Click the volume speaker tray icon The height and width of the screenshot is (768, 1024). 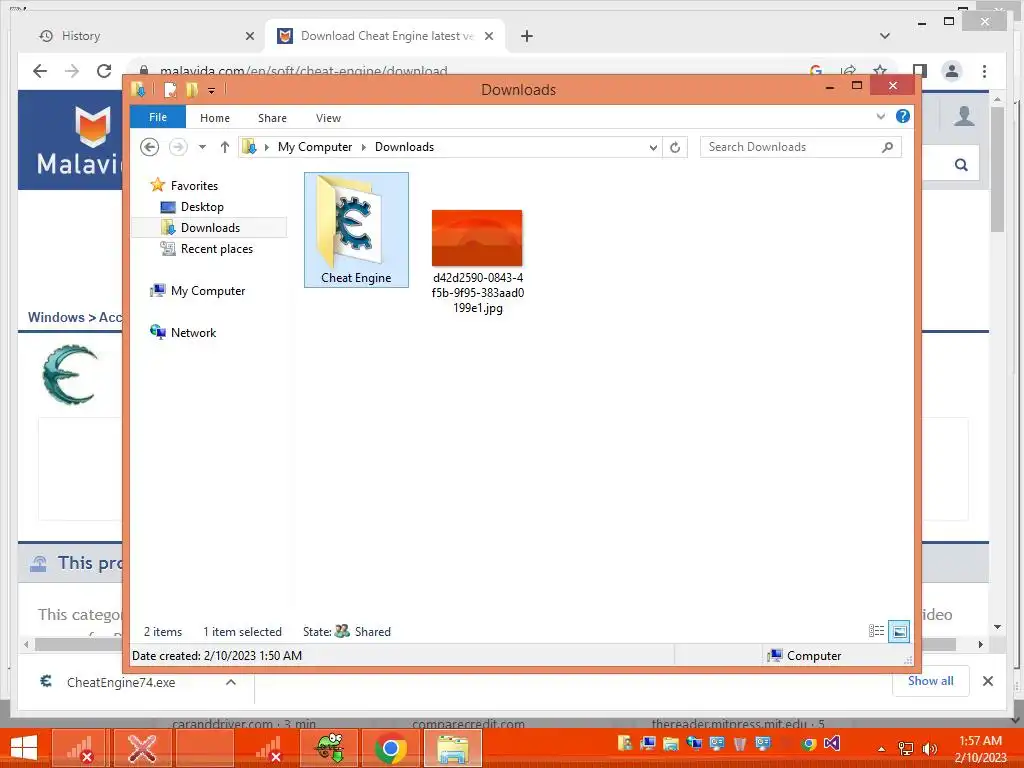pyautogui.click(x=928, y=748)
